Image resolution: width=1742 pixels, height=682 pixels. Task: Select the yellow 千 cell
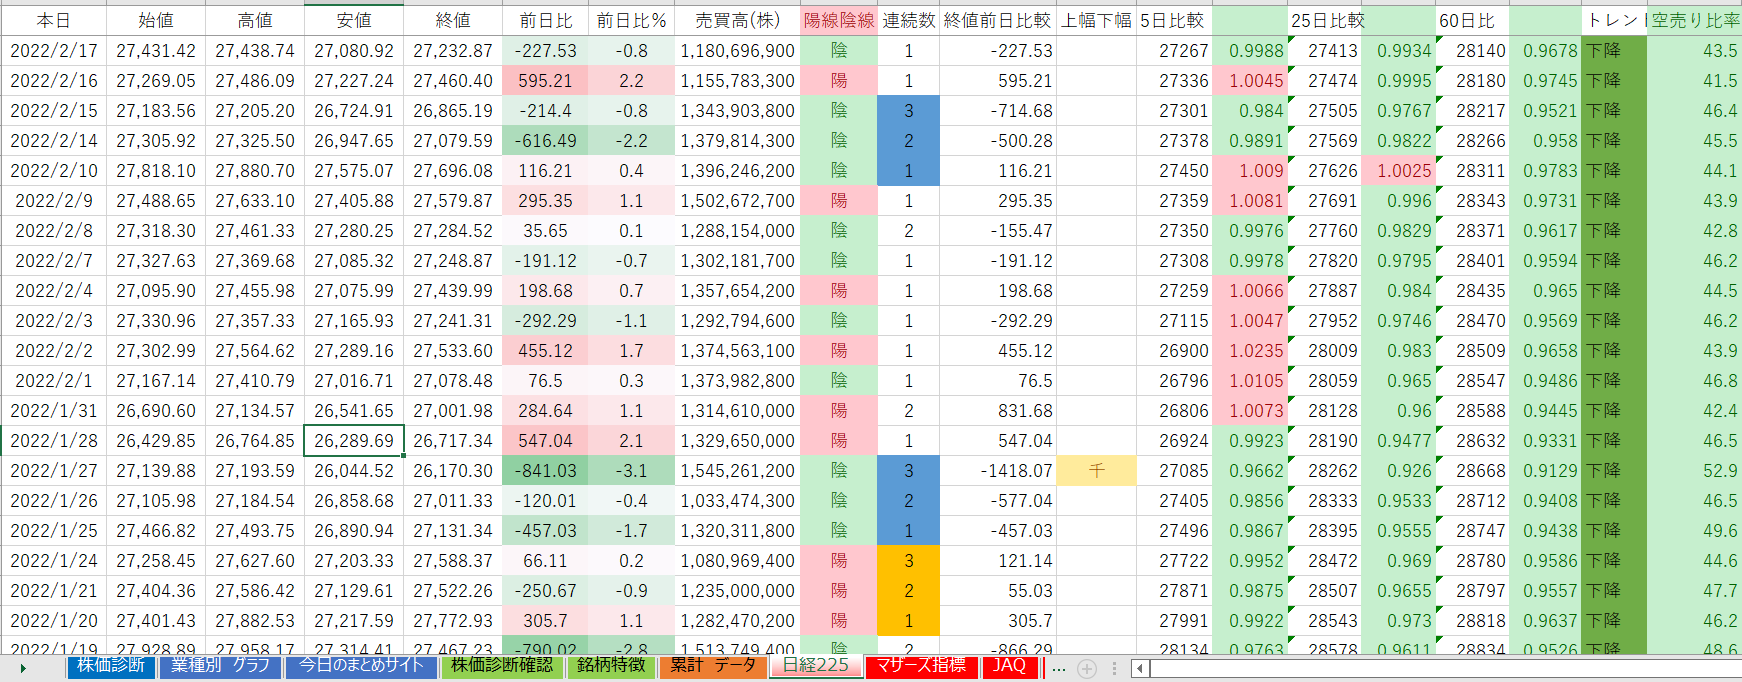point(1096,470)
